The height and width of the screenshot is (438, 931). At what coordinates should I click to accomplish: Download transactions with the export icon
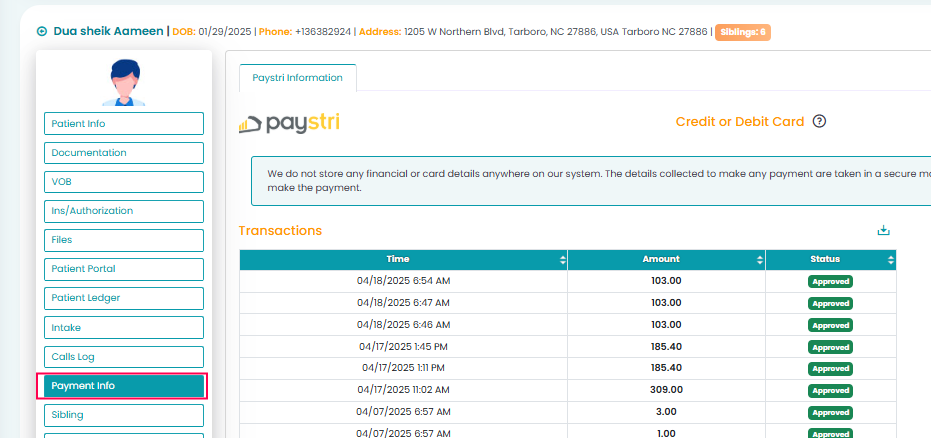[x=884, y=230]
